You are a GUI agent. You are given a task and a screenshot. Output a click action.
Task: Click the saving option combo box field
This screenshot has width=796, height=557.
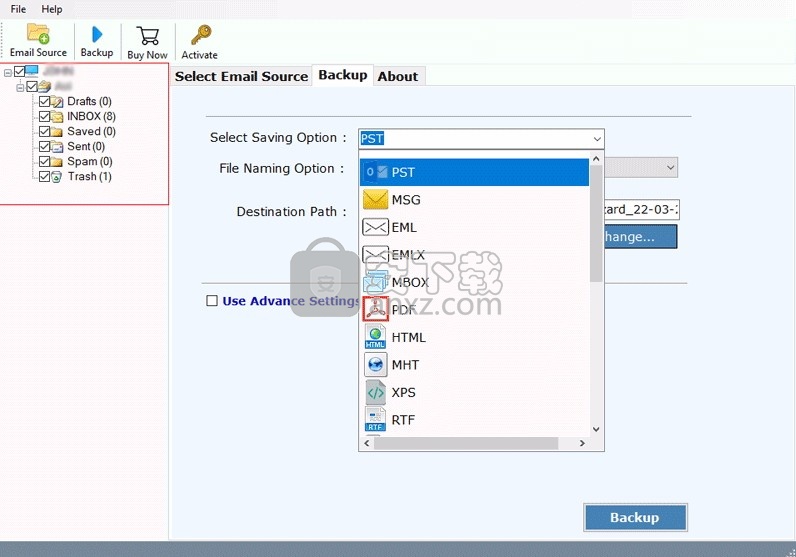[481, 139]
